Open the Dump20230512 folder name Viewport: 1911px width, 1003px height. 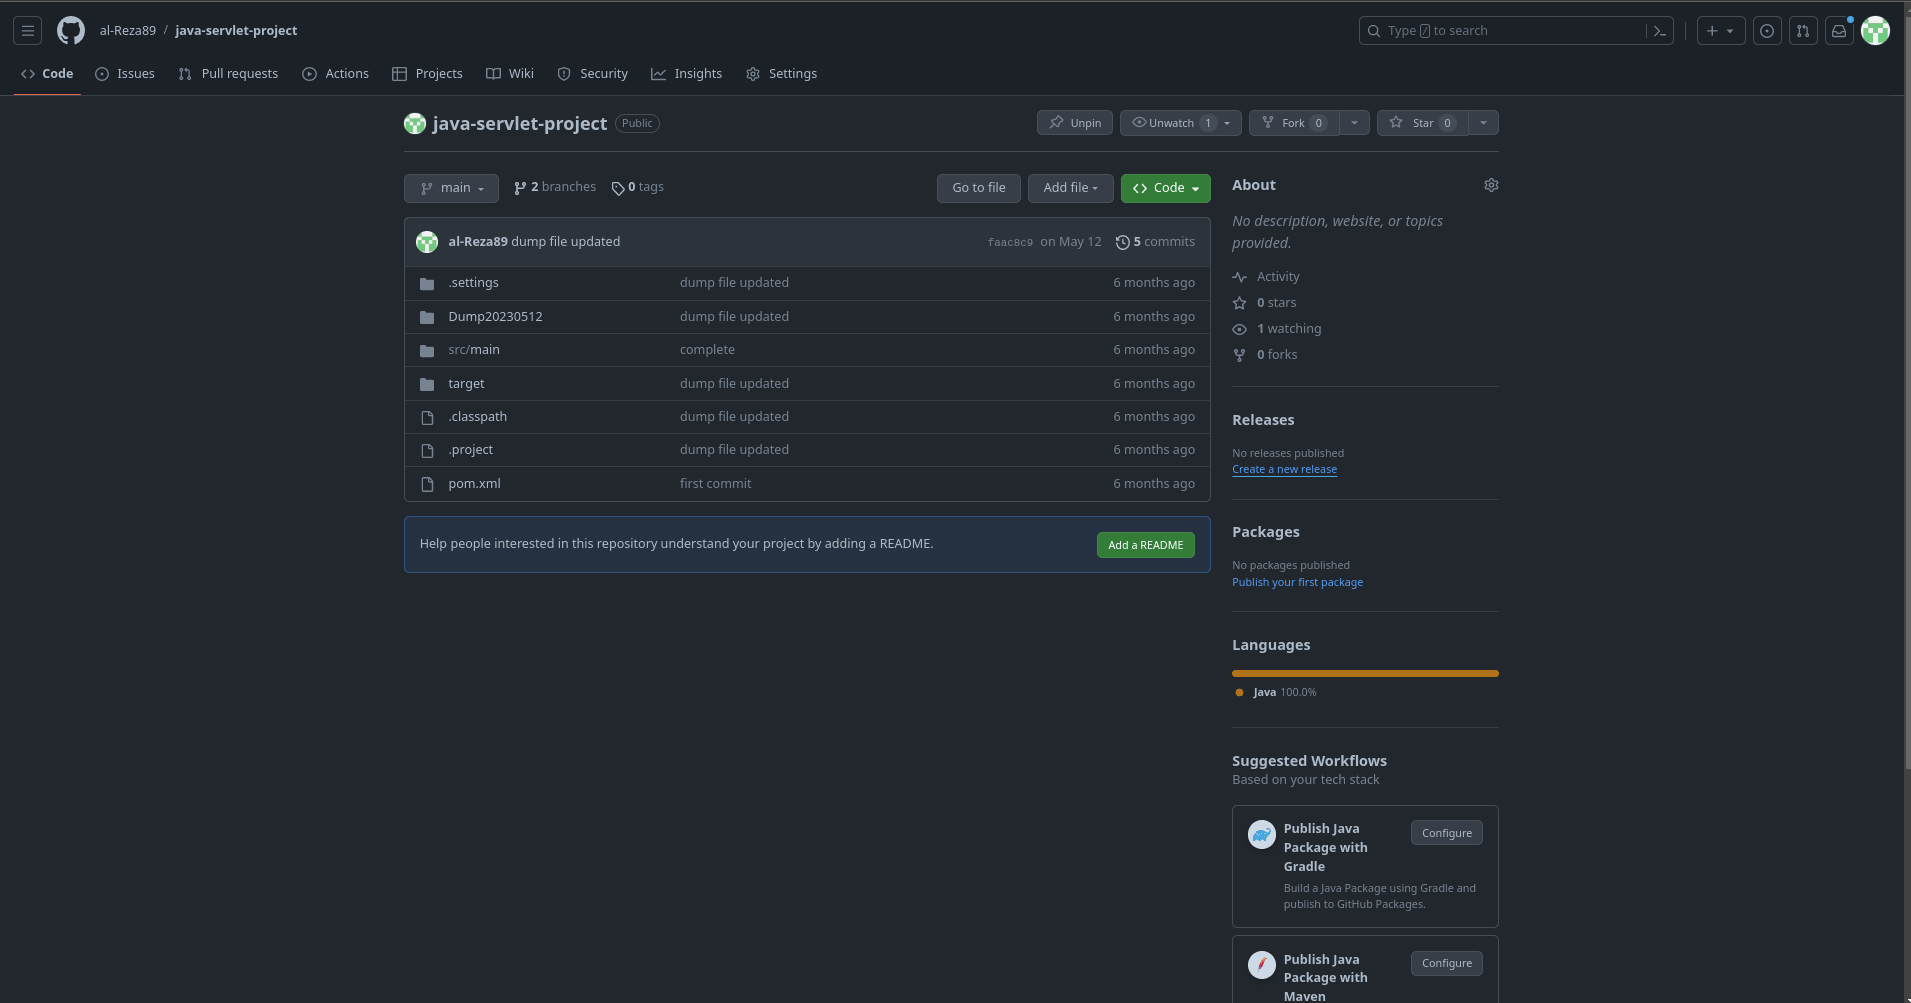click(x=495, y=317)
